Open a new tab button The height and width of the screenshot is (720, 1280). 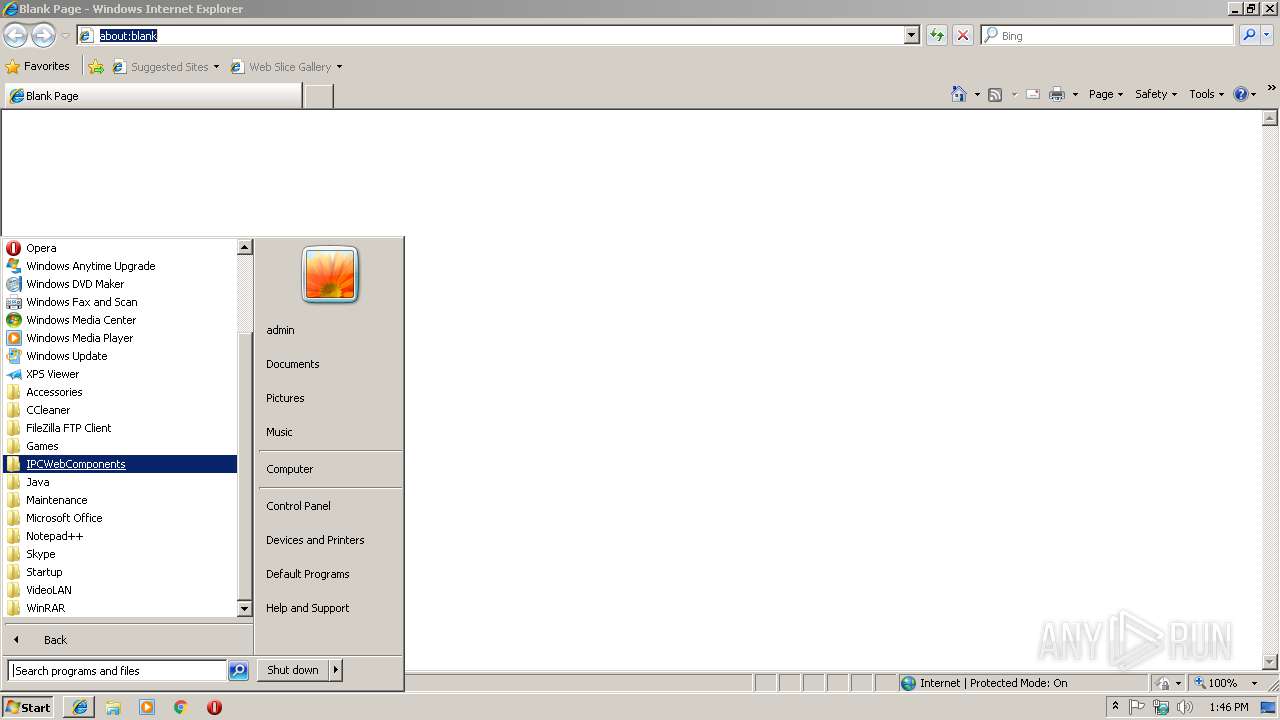tap(318, 96)
